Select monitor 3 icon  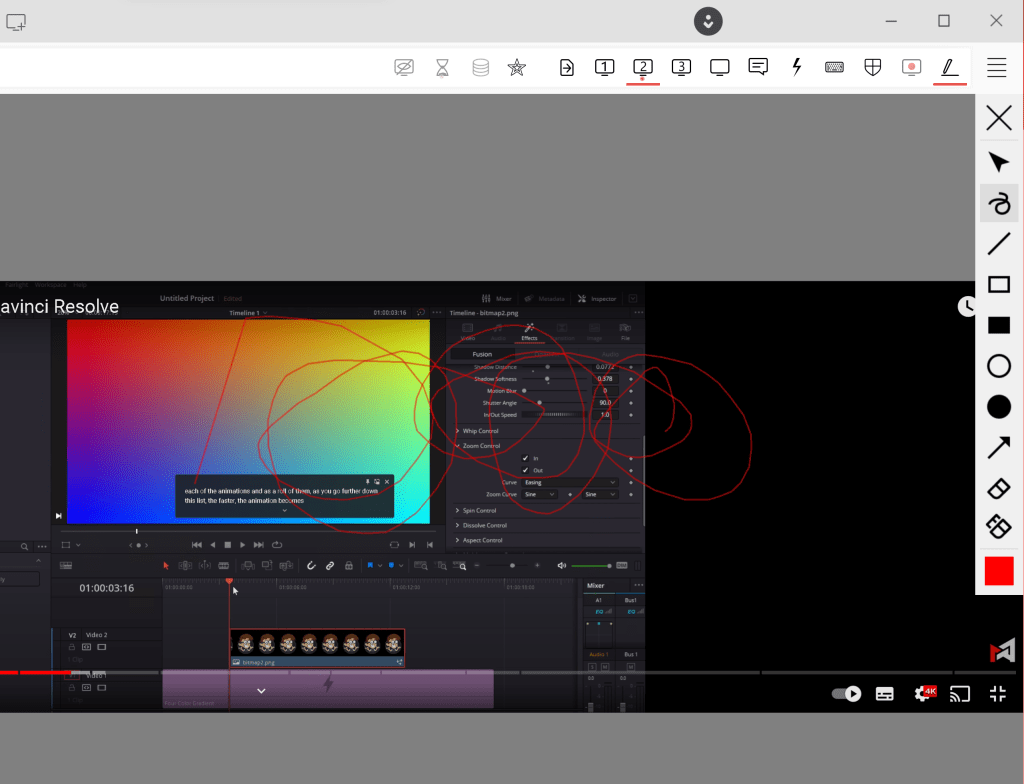click(x=681, y=67)
